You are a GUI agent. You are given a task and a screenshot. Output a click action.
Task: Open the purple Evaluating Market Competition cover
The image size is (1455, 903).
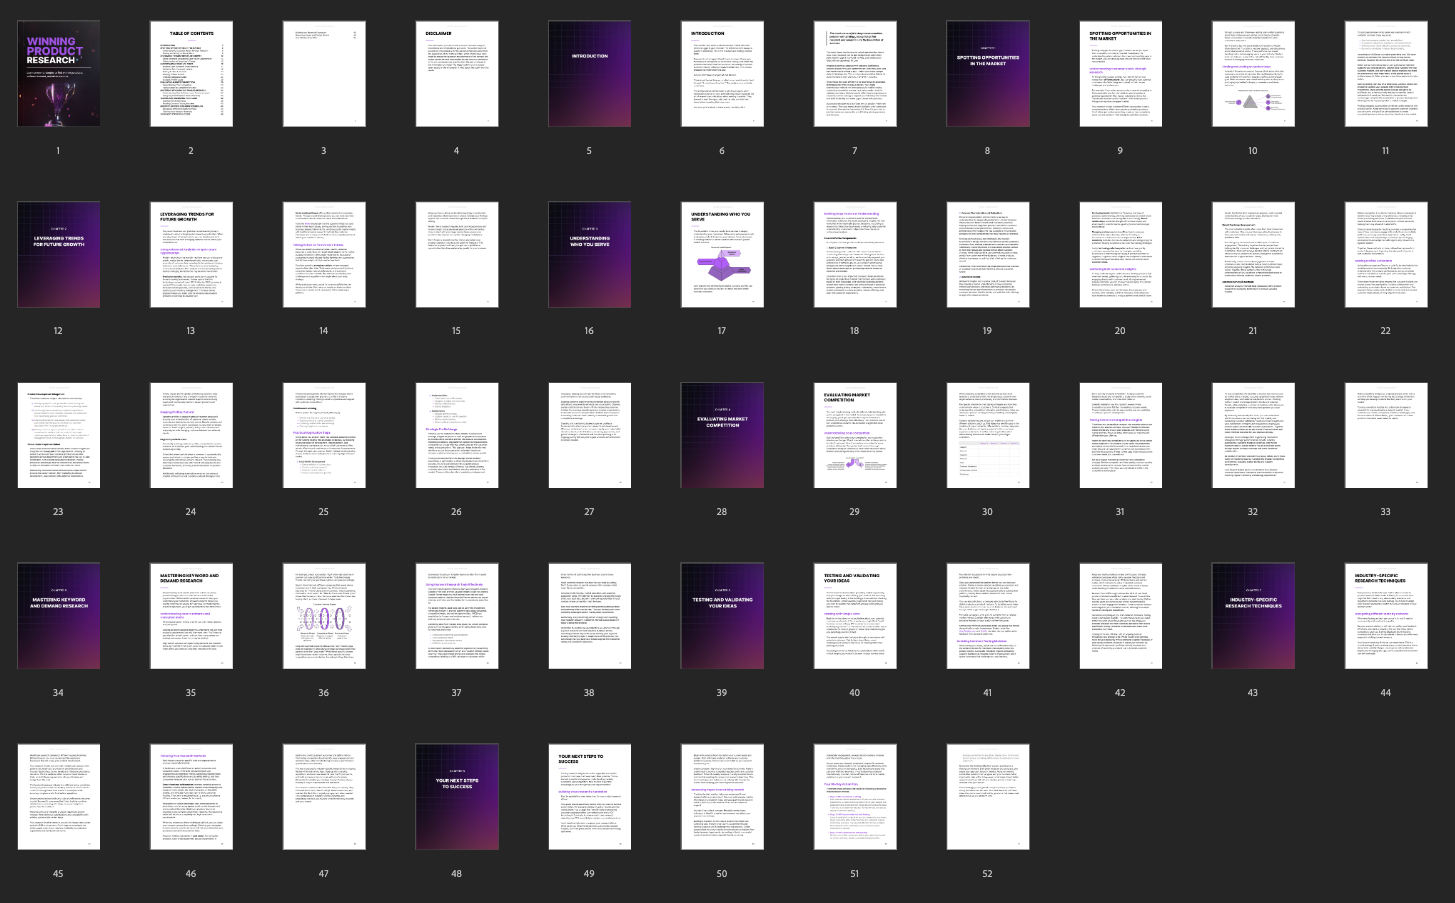point(721,435)
